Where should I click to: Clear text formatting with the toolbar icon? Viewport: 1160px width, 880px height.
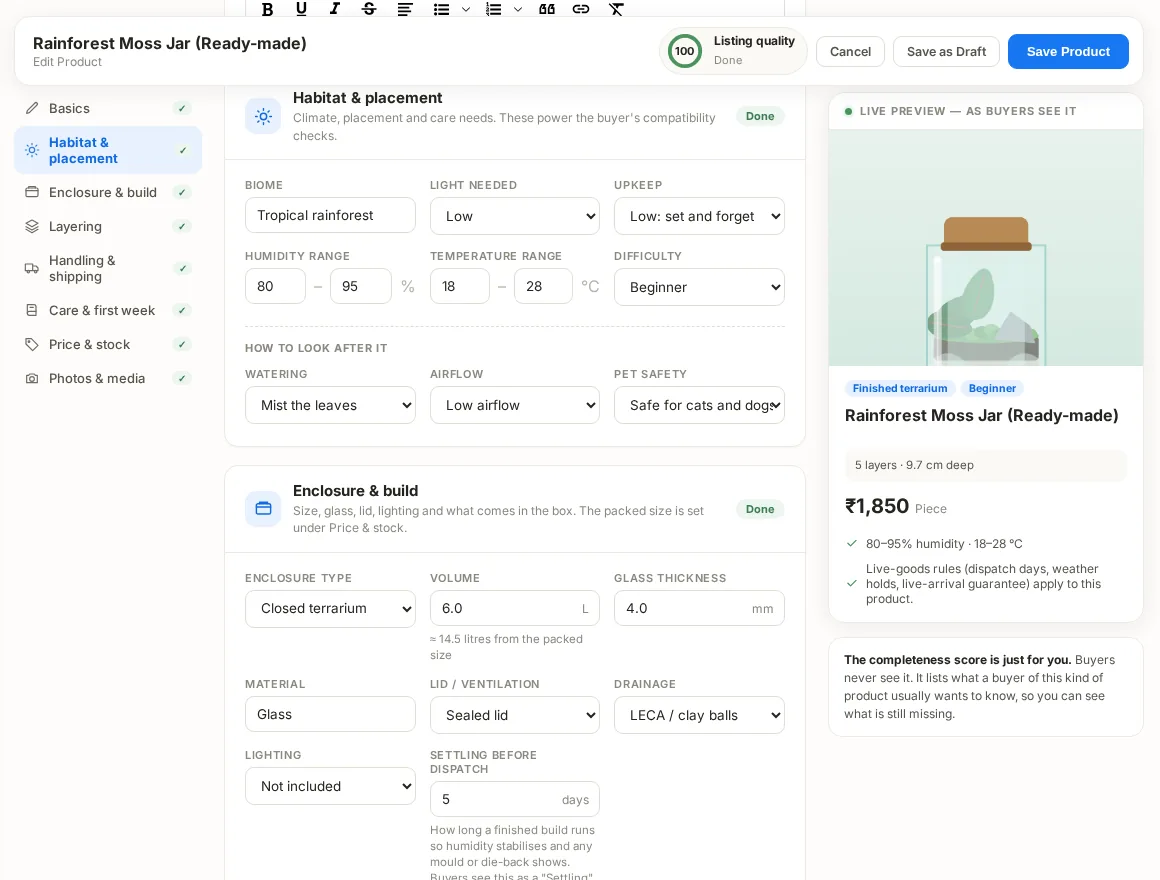[x=616, y=9]
